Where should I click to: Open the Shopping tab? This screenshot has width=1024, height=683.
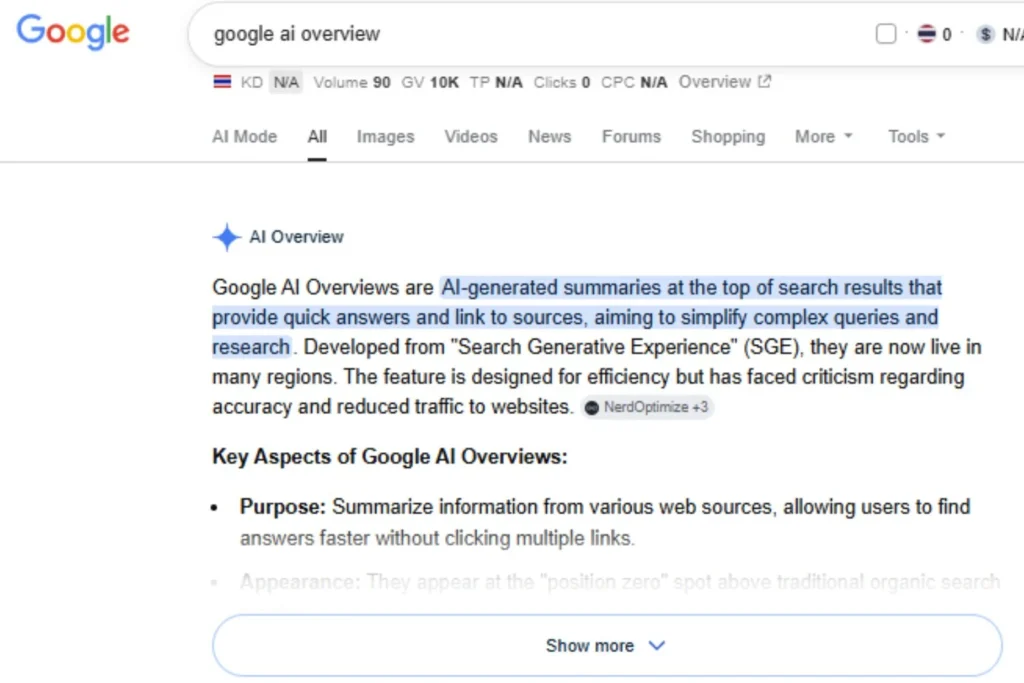tap(728, 136)
